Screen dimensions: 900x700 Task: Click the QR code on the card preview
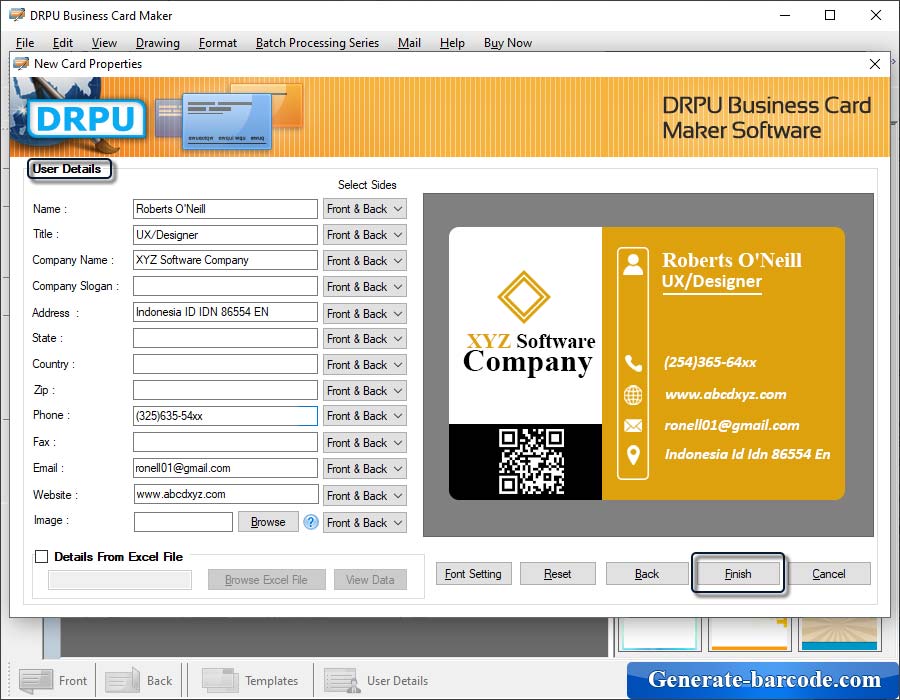coord(532,461)
